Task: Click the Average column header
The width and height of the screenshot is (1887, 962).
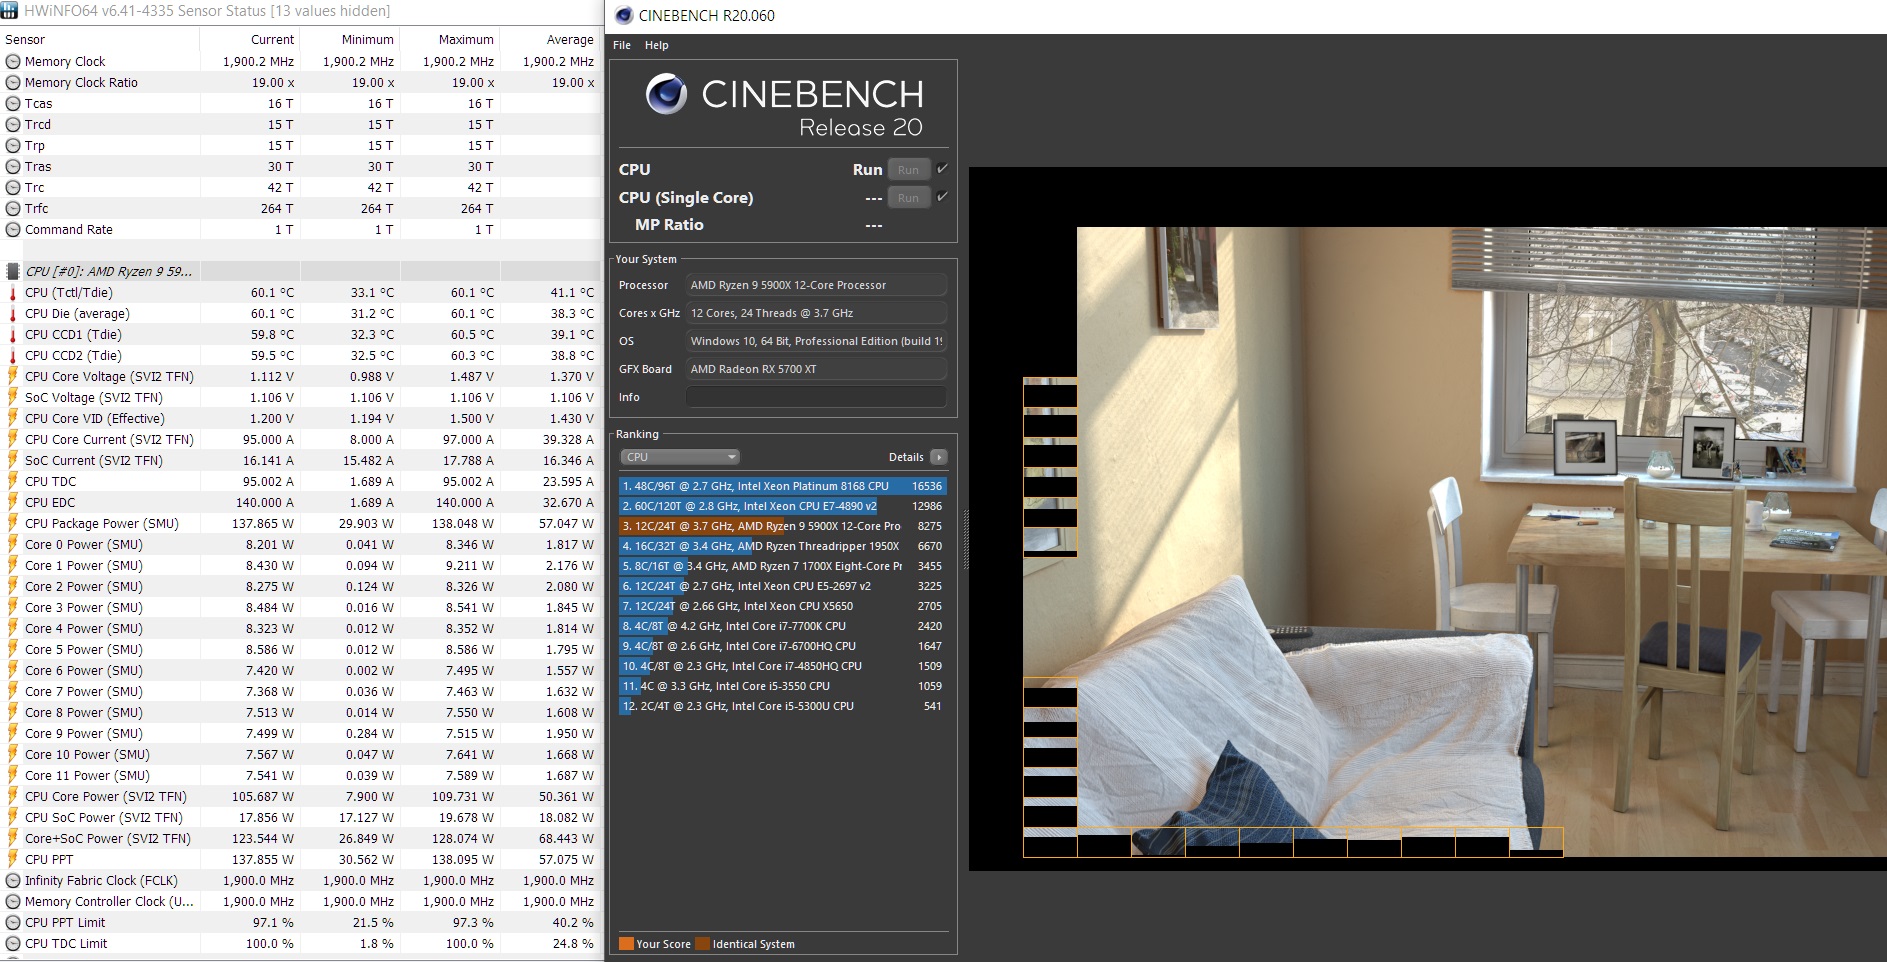Action: point(570,40)
